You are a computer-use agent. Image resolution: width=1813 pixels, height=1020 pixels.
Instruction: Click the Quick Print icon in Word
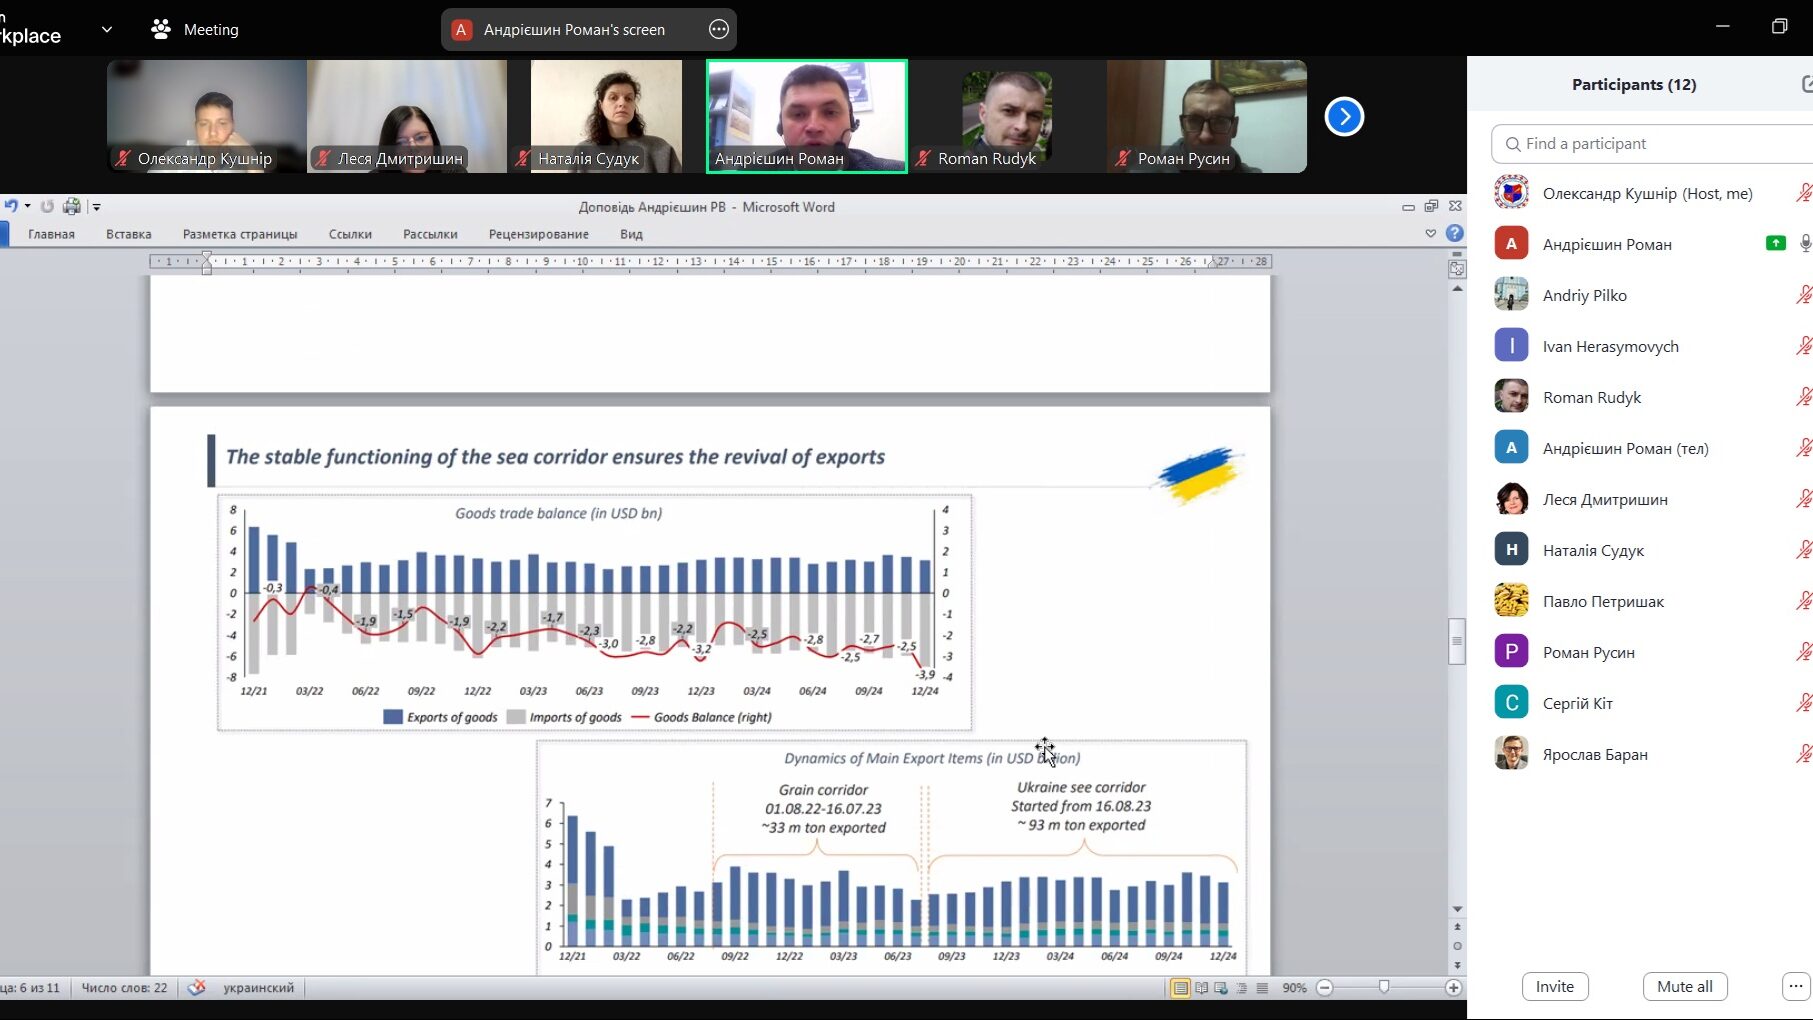[x=71, y=206]
